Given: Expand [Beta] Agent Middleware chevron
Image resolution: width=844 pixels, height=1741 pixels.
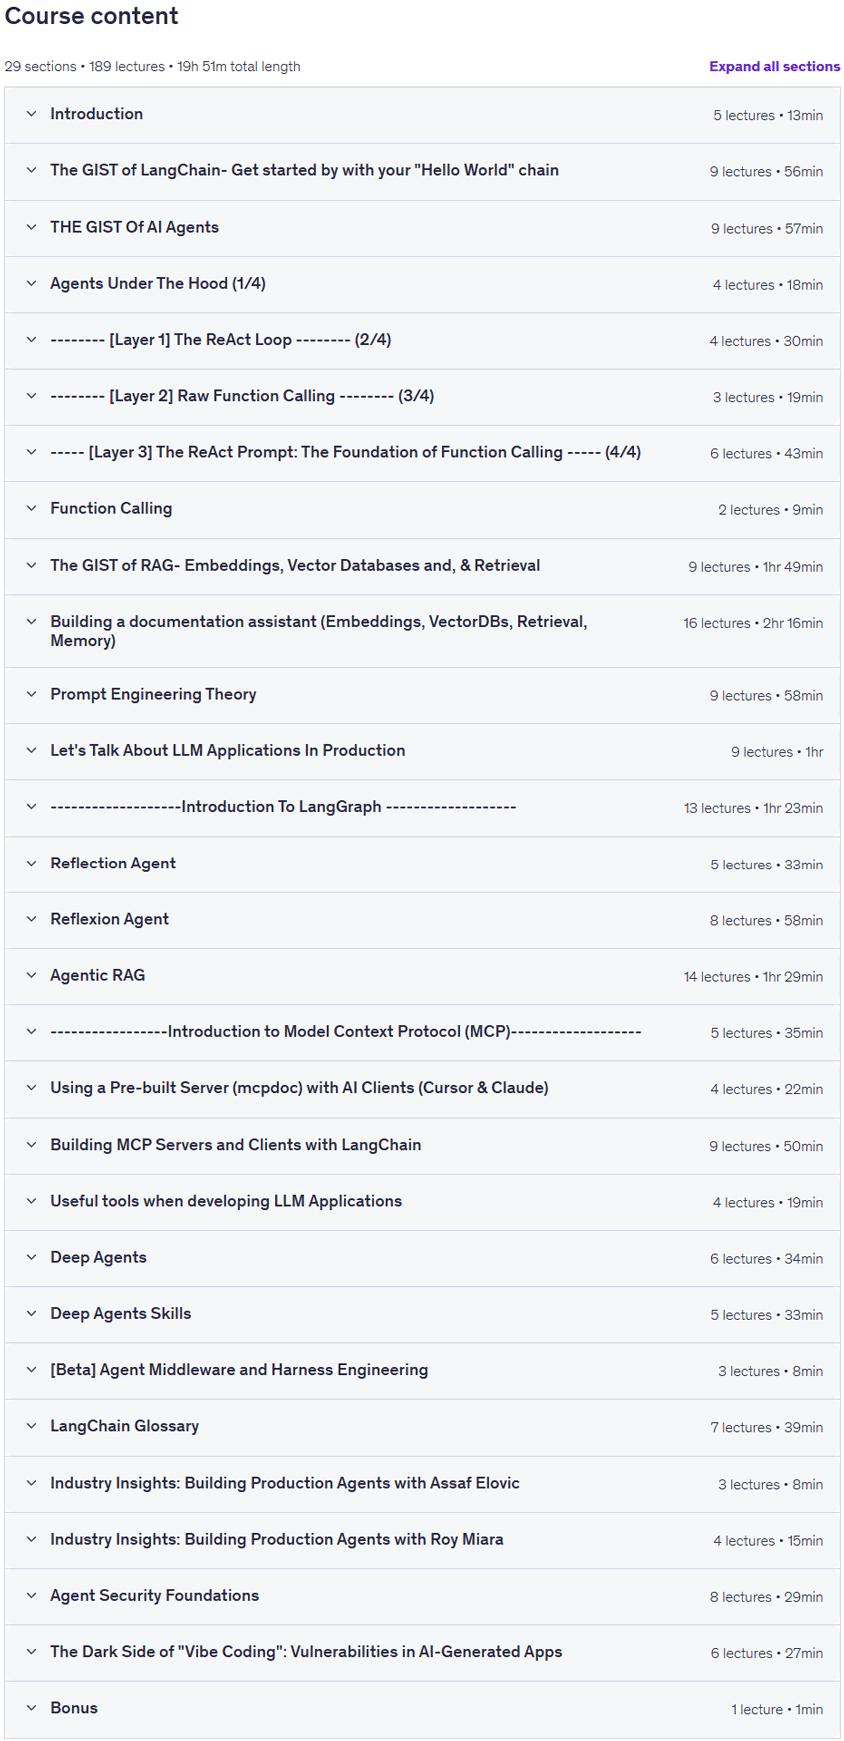Looking at the screenshot, I should (31, 1369).
